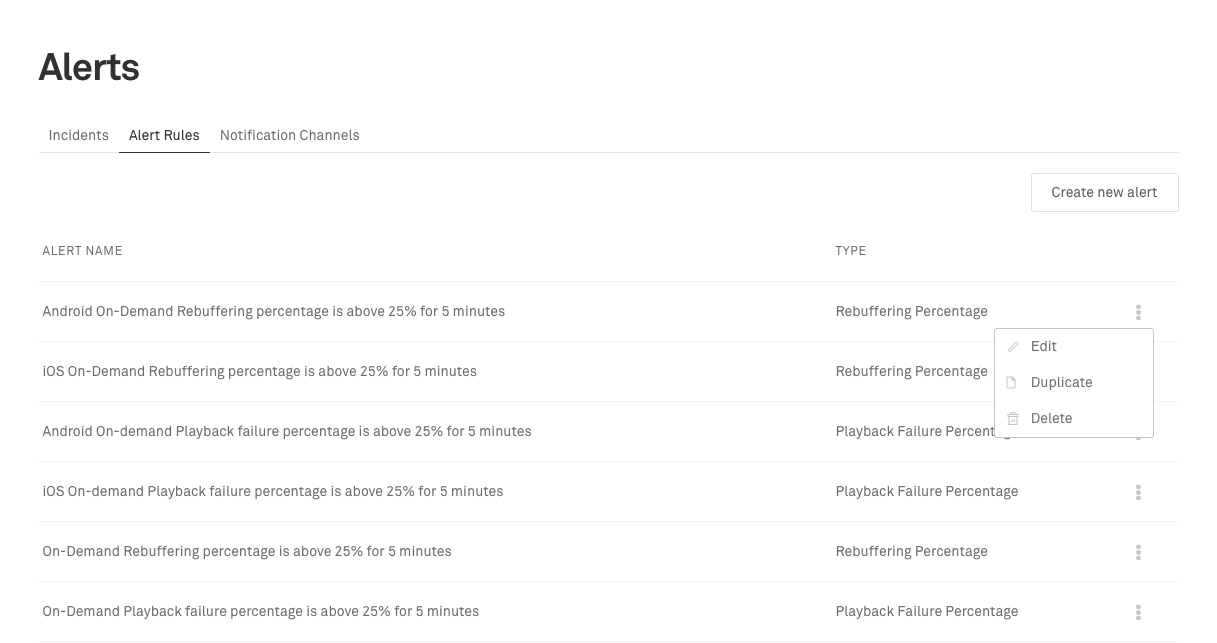Click the trash icon next to Delete

(x=1013, y=419)
